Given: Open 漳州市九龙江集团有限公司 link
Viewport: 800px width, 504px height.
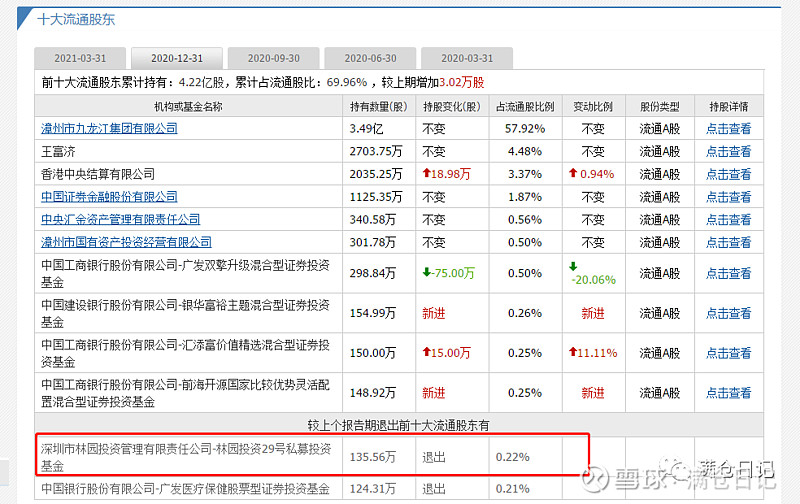Looking at the screenshot, I should click(x=109, y=129).
